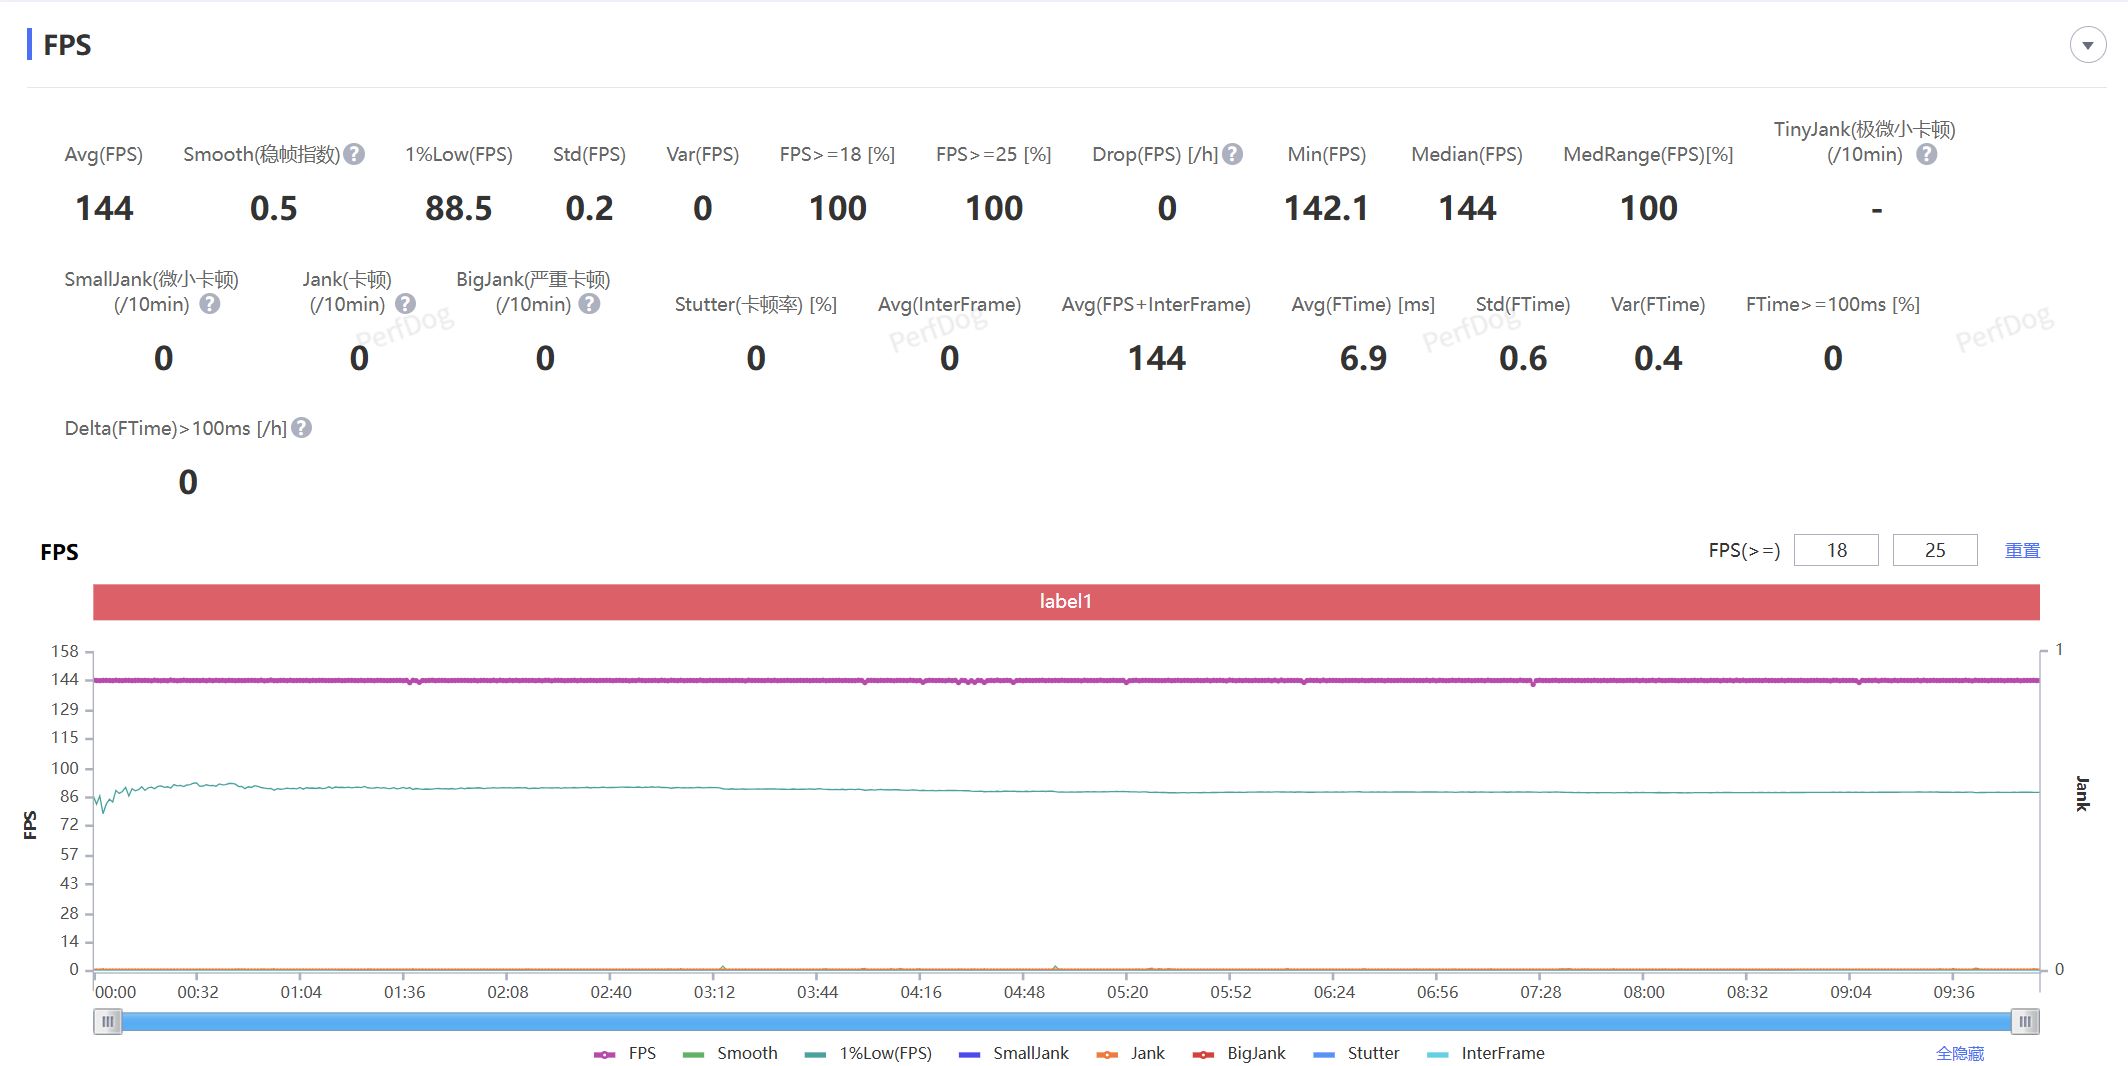The height and width of the screenshot is (1066, 2128).
Task: Click help icon beside BigJank (/10min)
Action: pyautogui.click(x=590, y=304)
